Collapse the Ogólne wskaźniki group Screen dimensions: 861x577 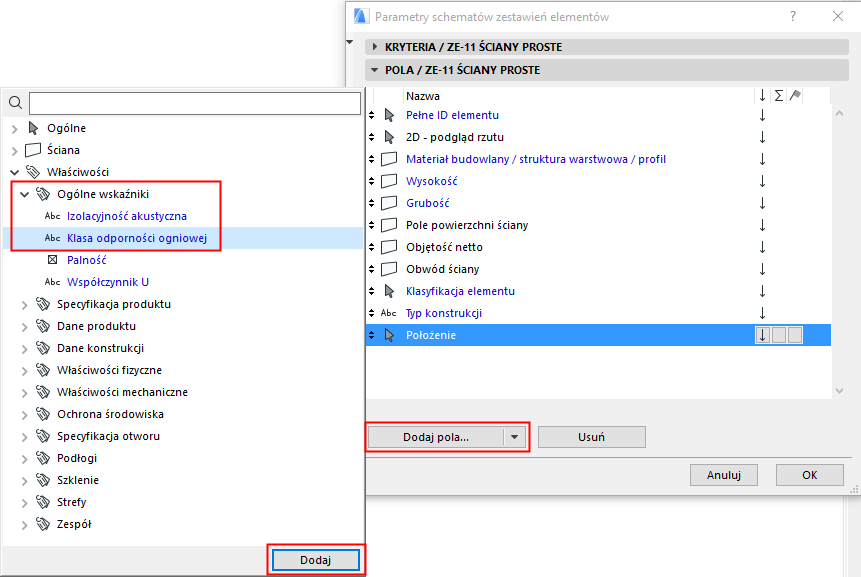(25, 194)
